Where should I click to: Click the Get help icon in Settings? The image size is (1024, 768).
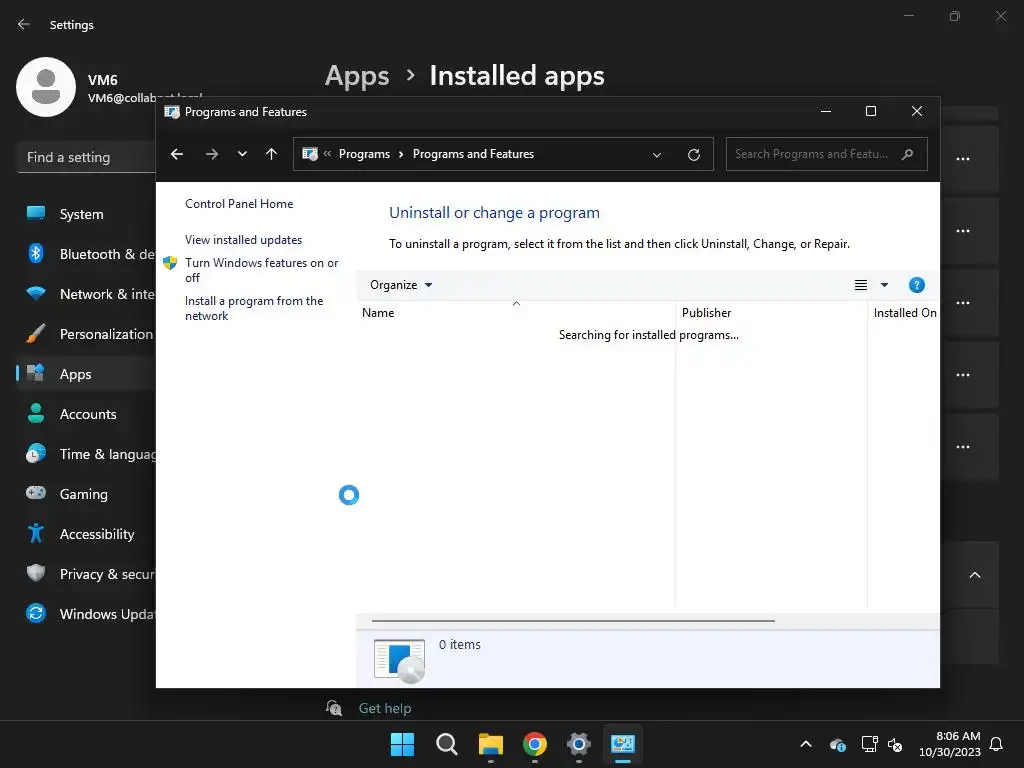[334, 708]
